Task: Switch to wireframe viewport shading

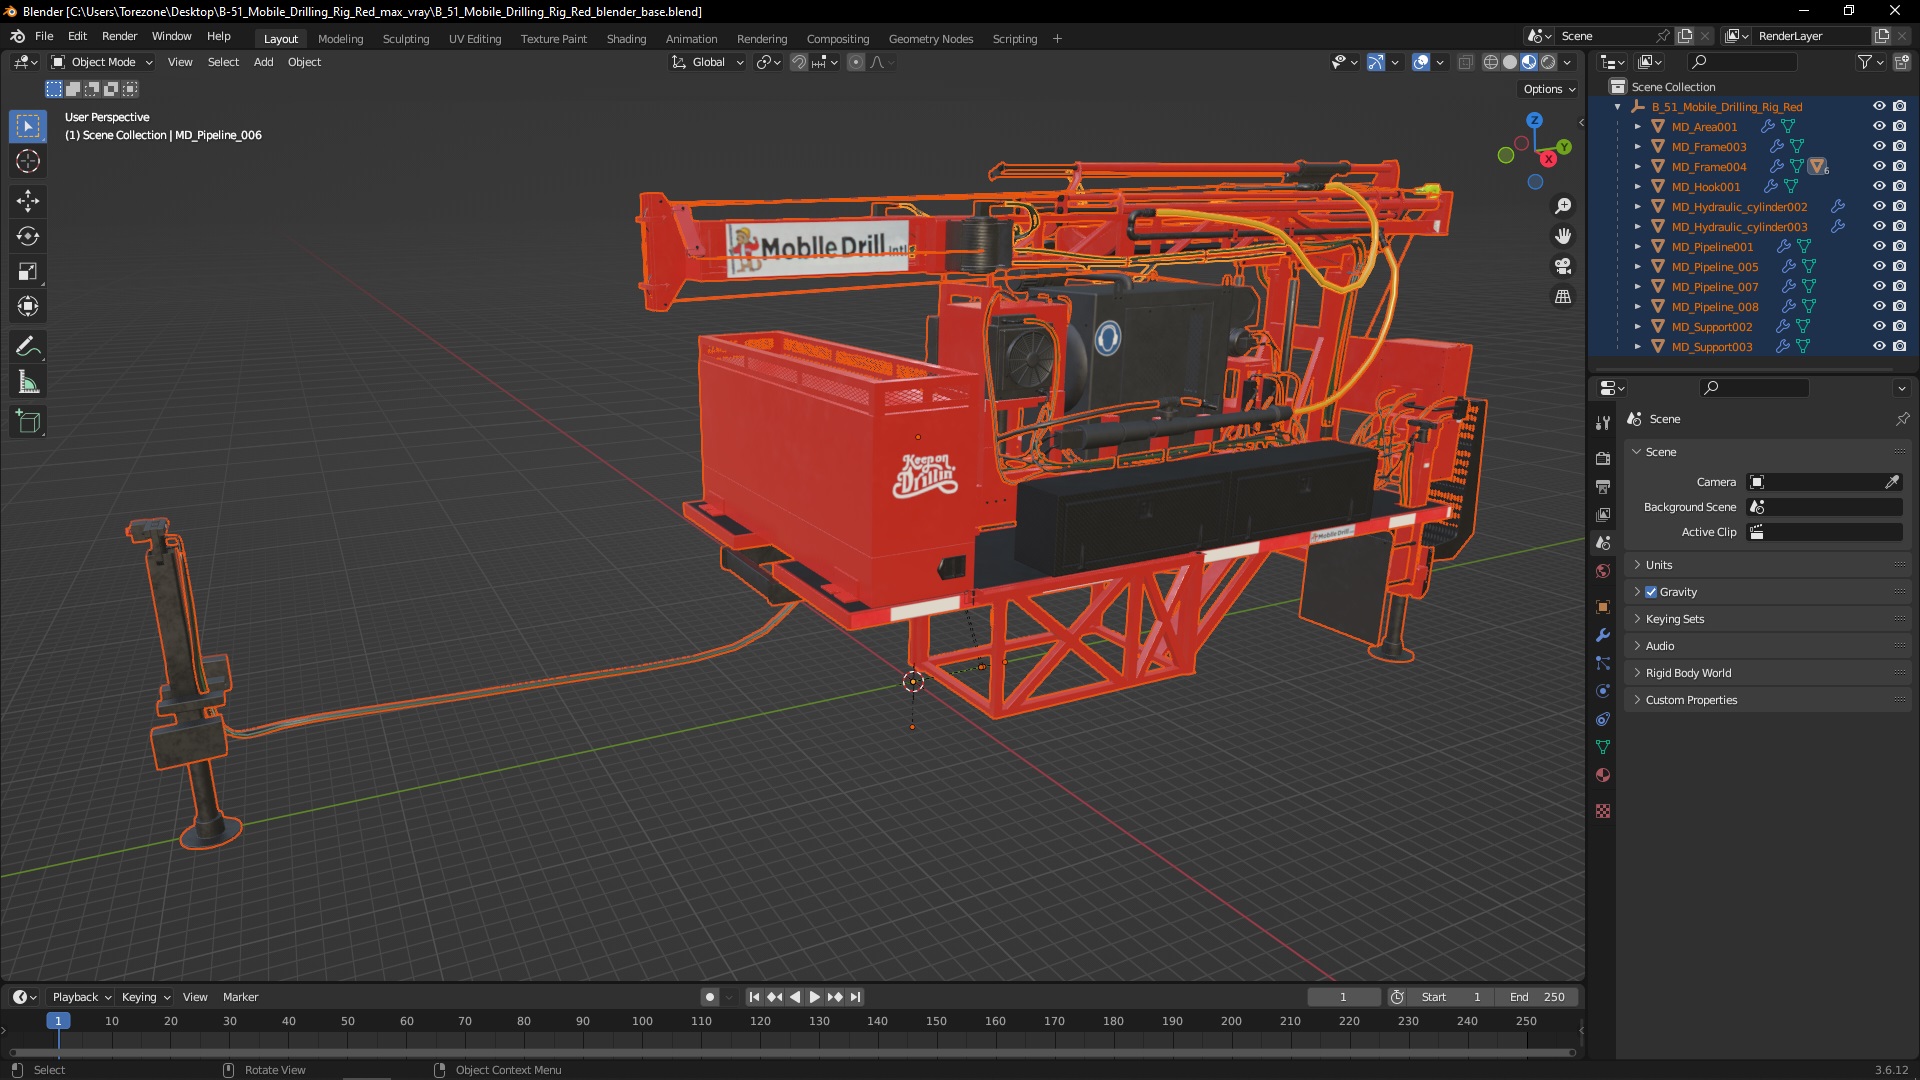Action: pos(1490,62)
